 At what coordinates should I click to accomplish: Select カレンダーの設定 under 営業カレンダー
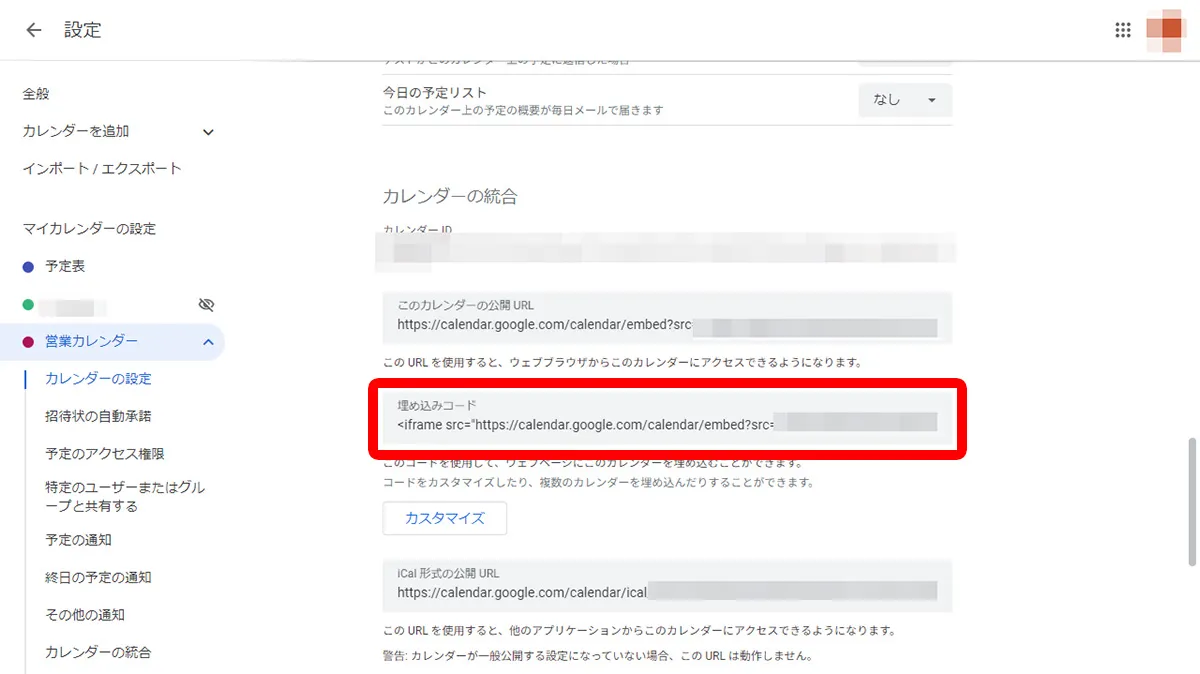click(x=97, y=378)
